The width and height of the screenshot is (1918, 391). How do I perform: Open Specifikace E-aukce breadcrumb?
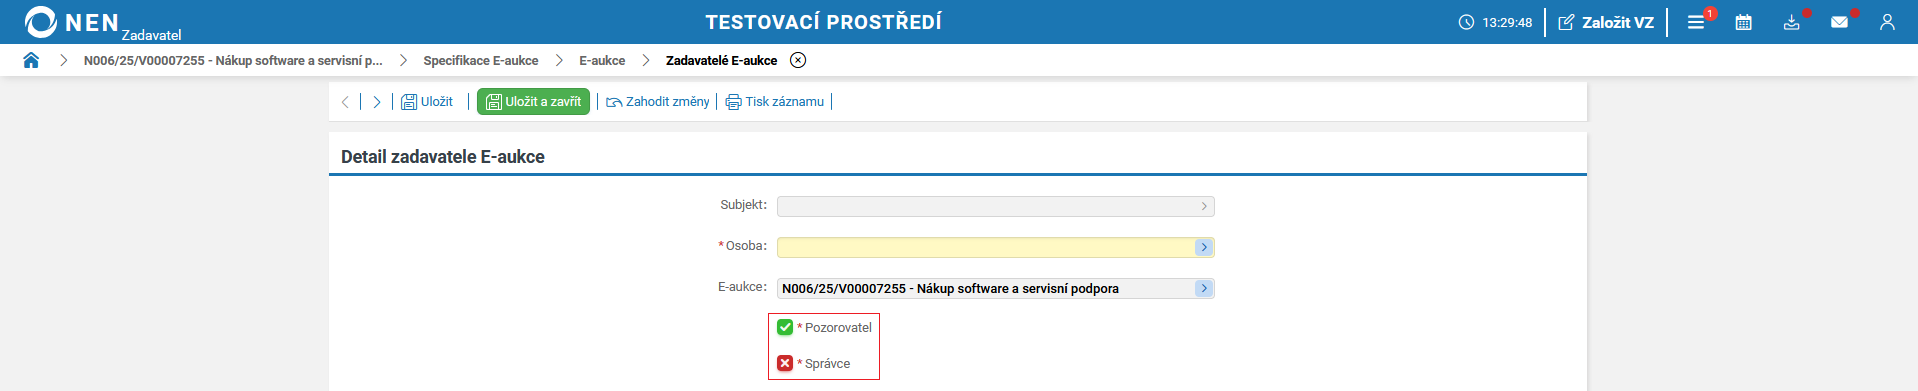[x=481, y=61]
